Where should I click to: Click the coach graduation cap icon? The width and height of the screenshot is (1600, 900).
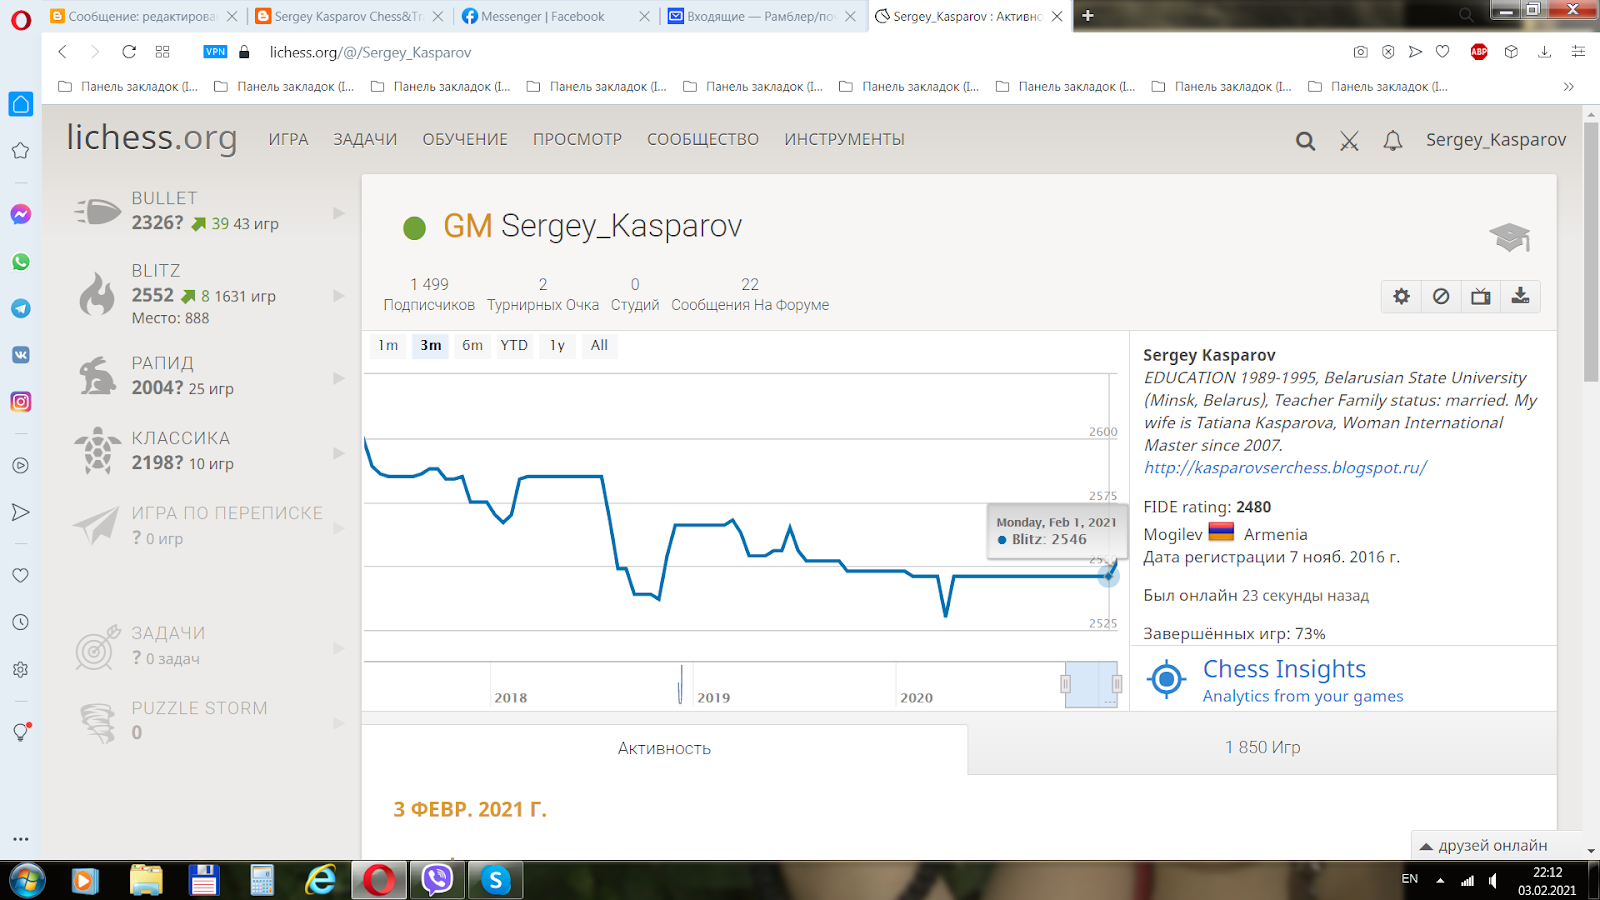coord(1510,237)
